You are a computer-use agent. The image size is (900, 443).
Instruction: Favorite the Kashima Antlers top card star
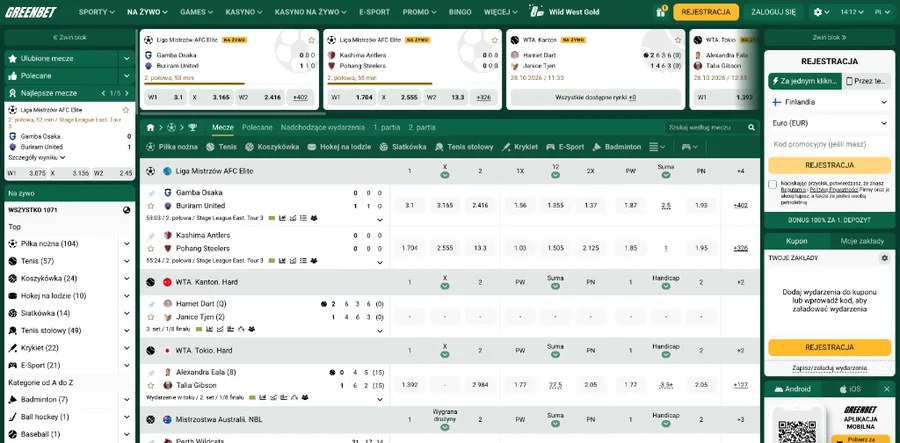(x=495, y=40)
